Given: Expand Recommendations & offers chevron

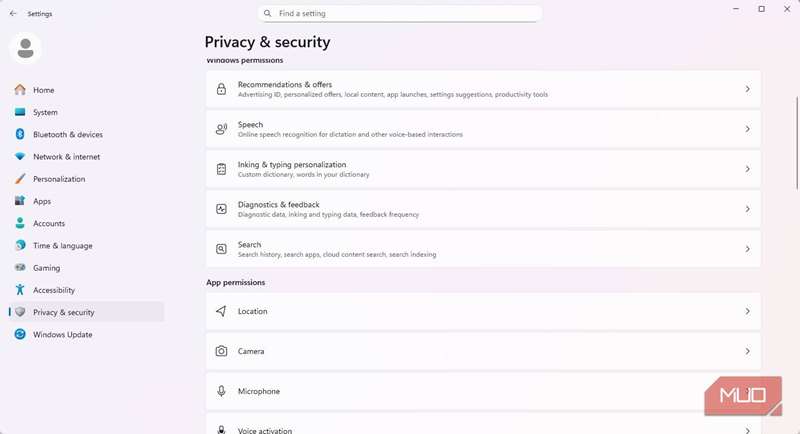Looking at the screenshot, I should [747, 89].
